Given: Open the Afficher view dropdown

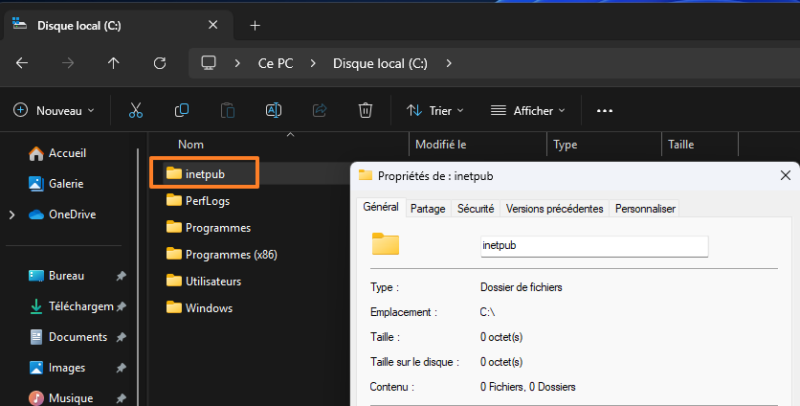Looking at the screenshot, I should click(x=528, y=111).
